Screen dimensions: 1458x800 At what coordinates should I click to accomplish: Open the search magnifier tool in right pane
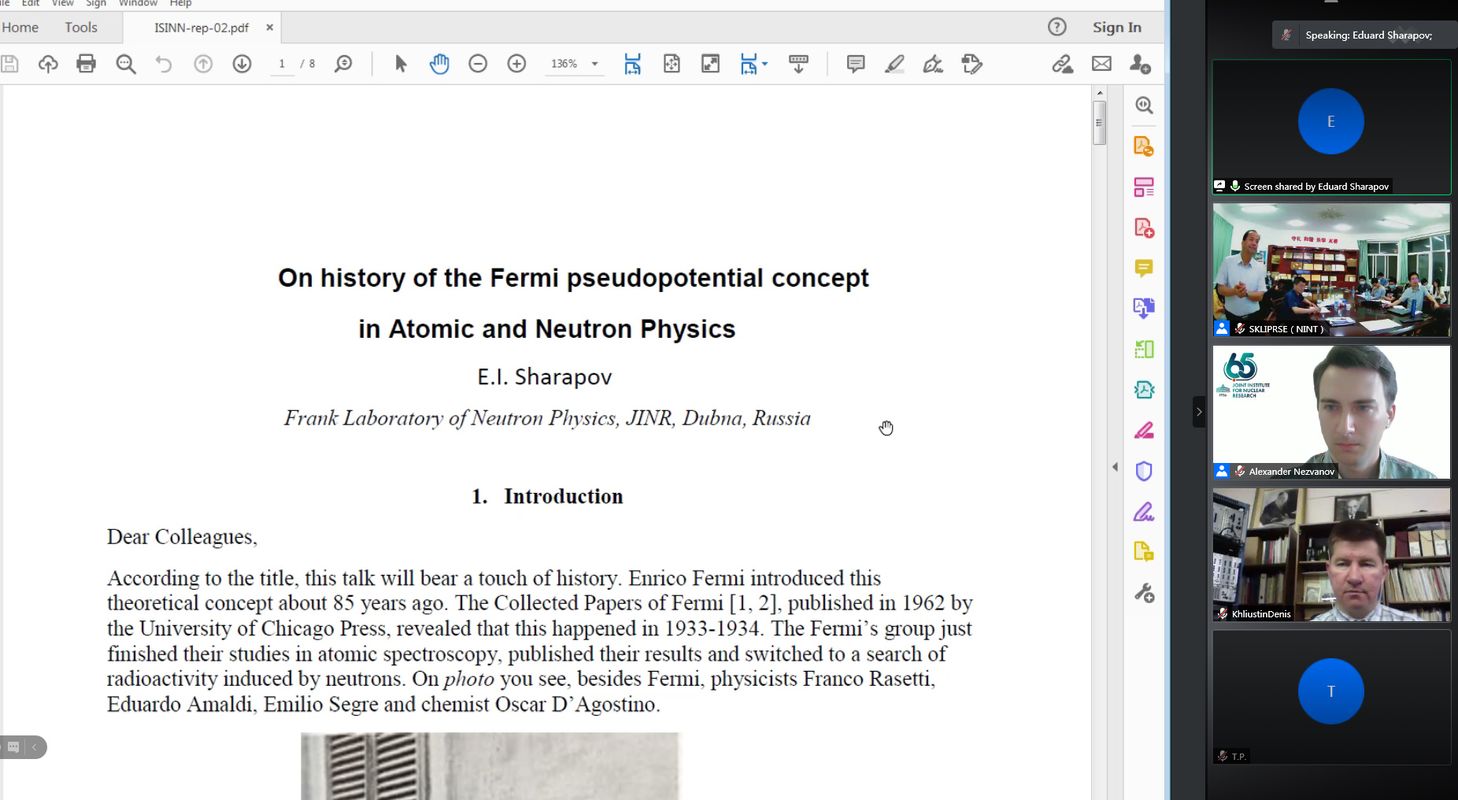1144,105
